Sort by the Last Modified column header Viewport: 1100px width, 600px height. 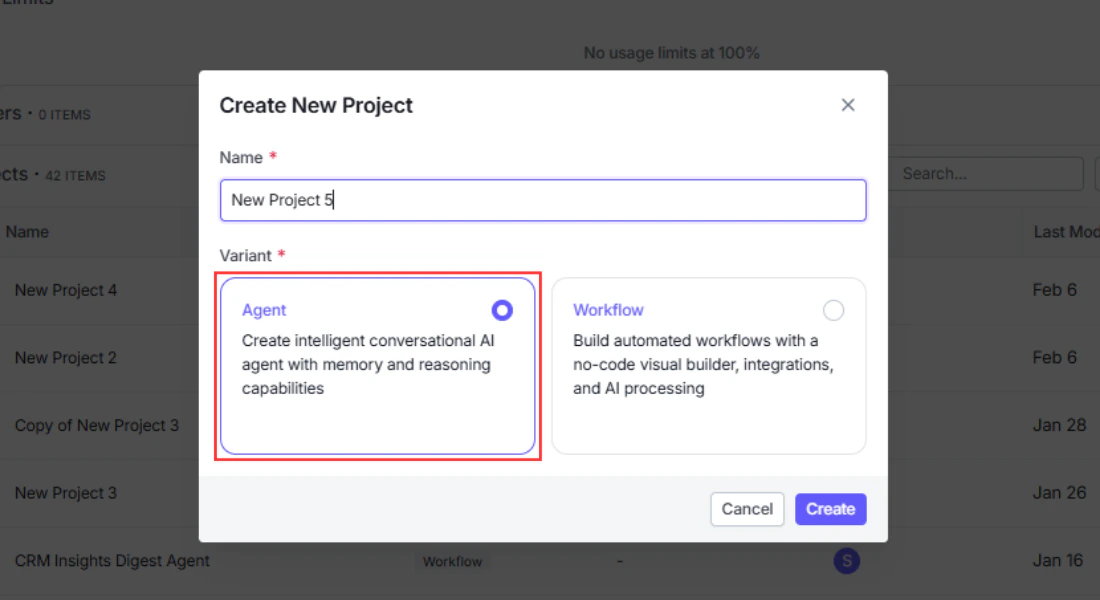[x=1063, y=232]
